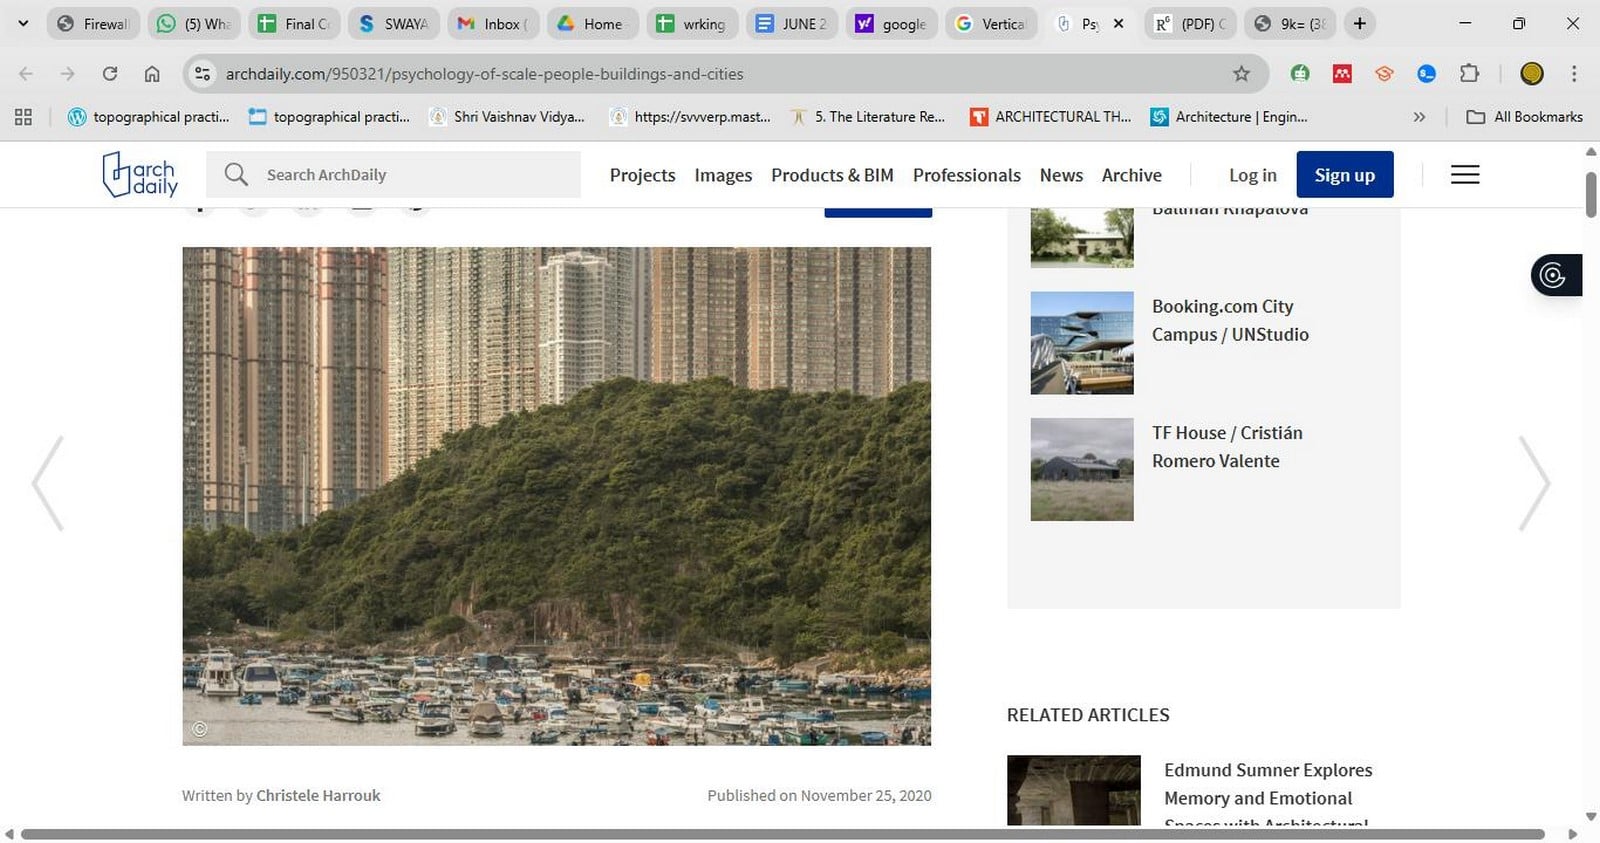Click the floating accessibility widget icon
Screen dimensions: 1600x843
coord(1556,275)
